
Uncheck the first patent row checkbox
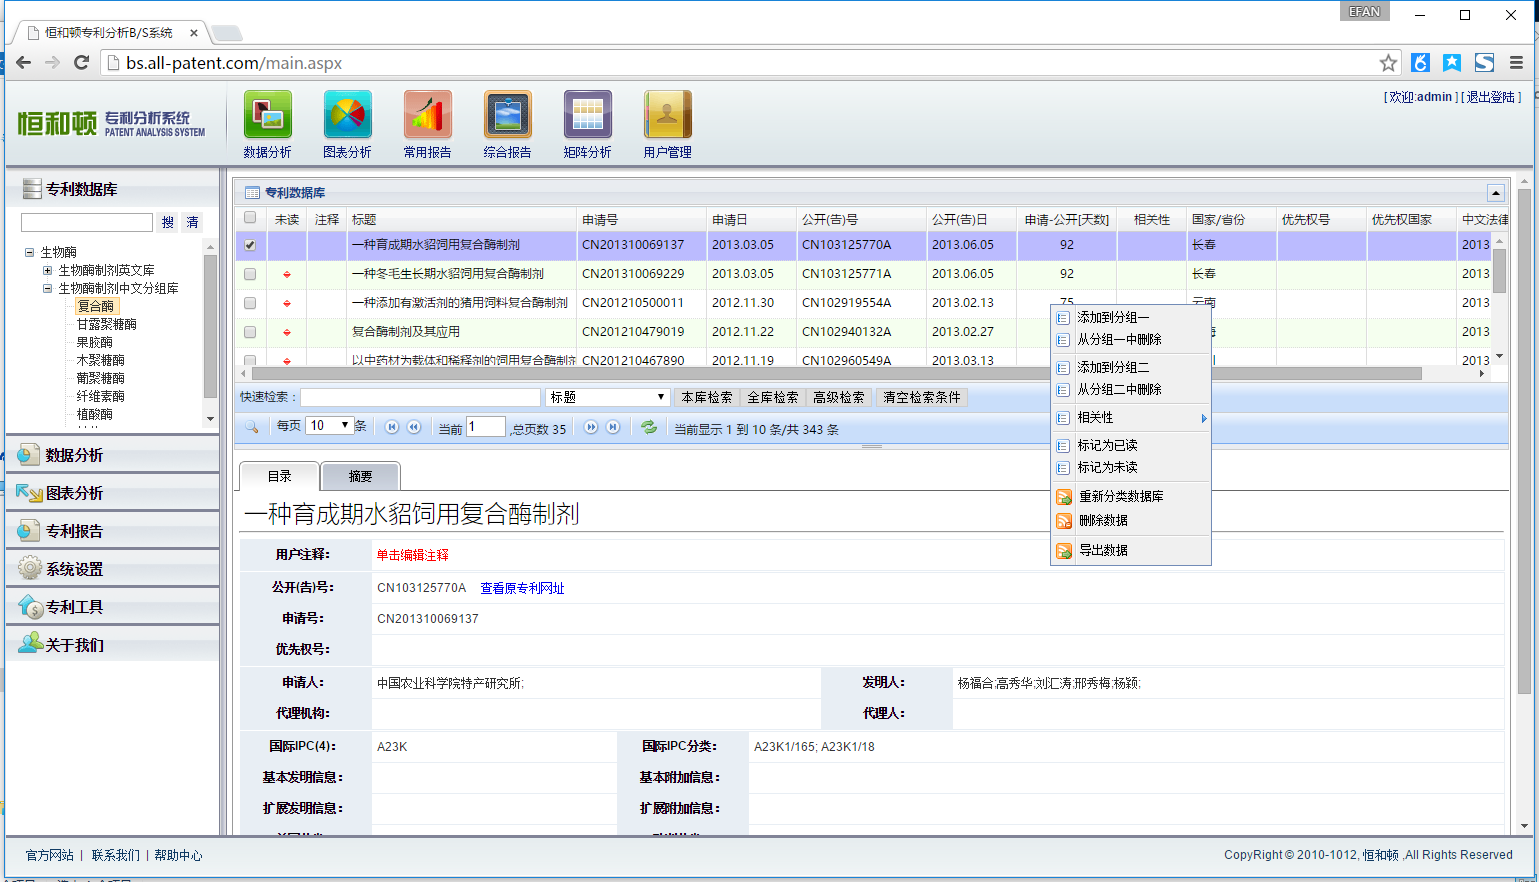[250, 245]
